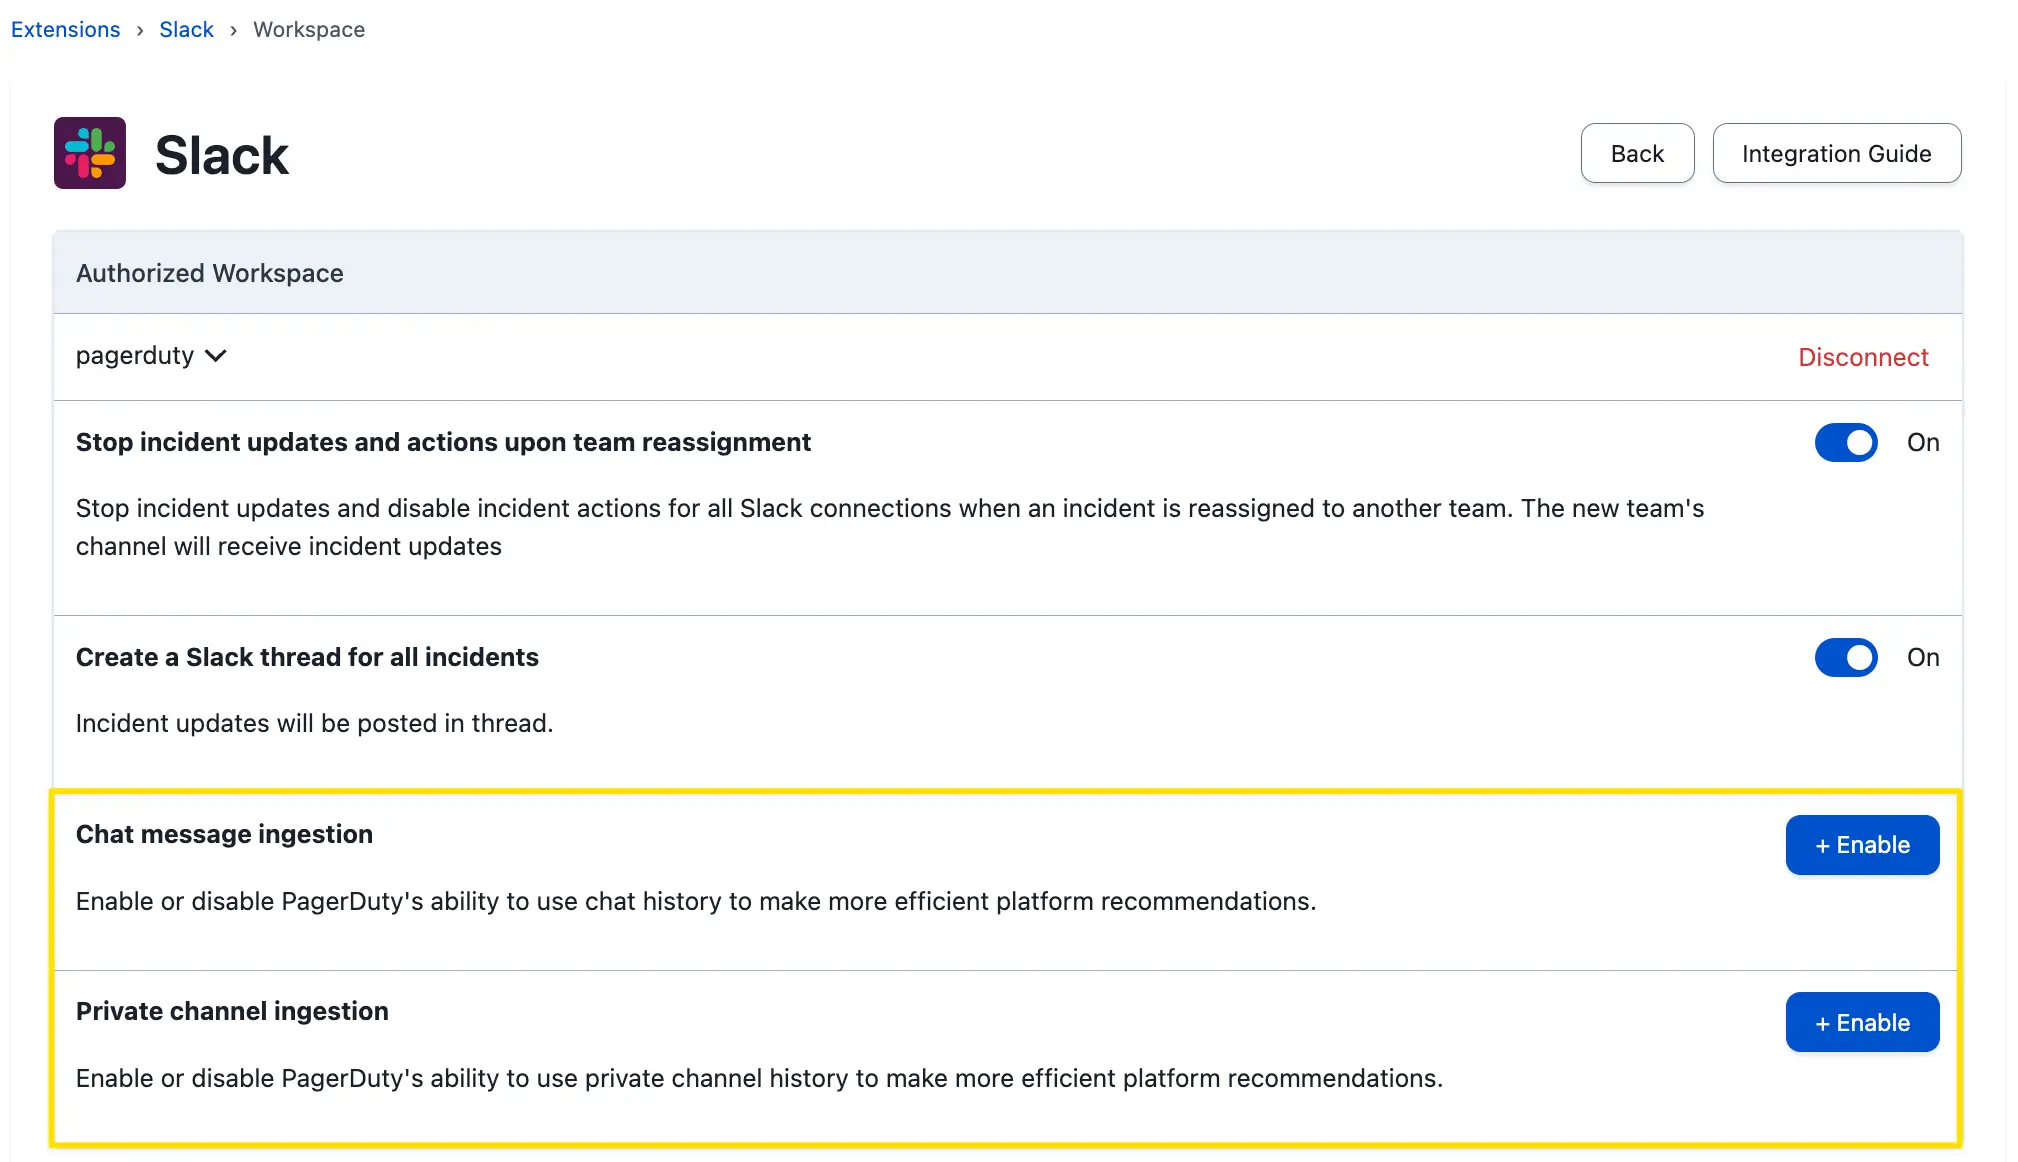Enable Private channel ingestion

[1861, 1022]
